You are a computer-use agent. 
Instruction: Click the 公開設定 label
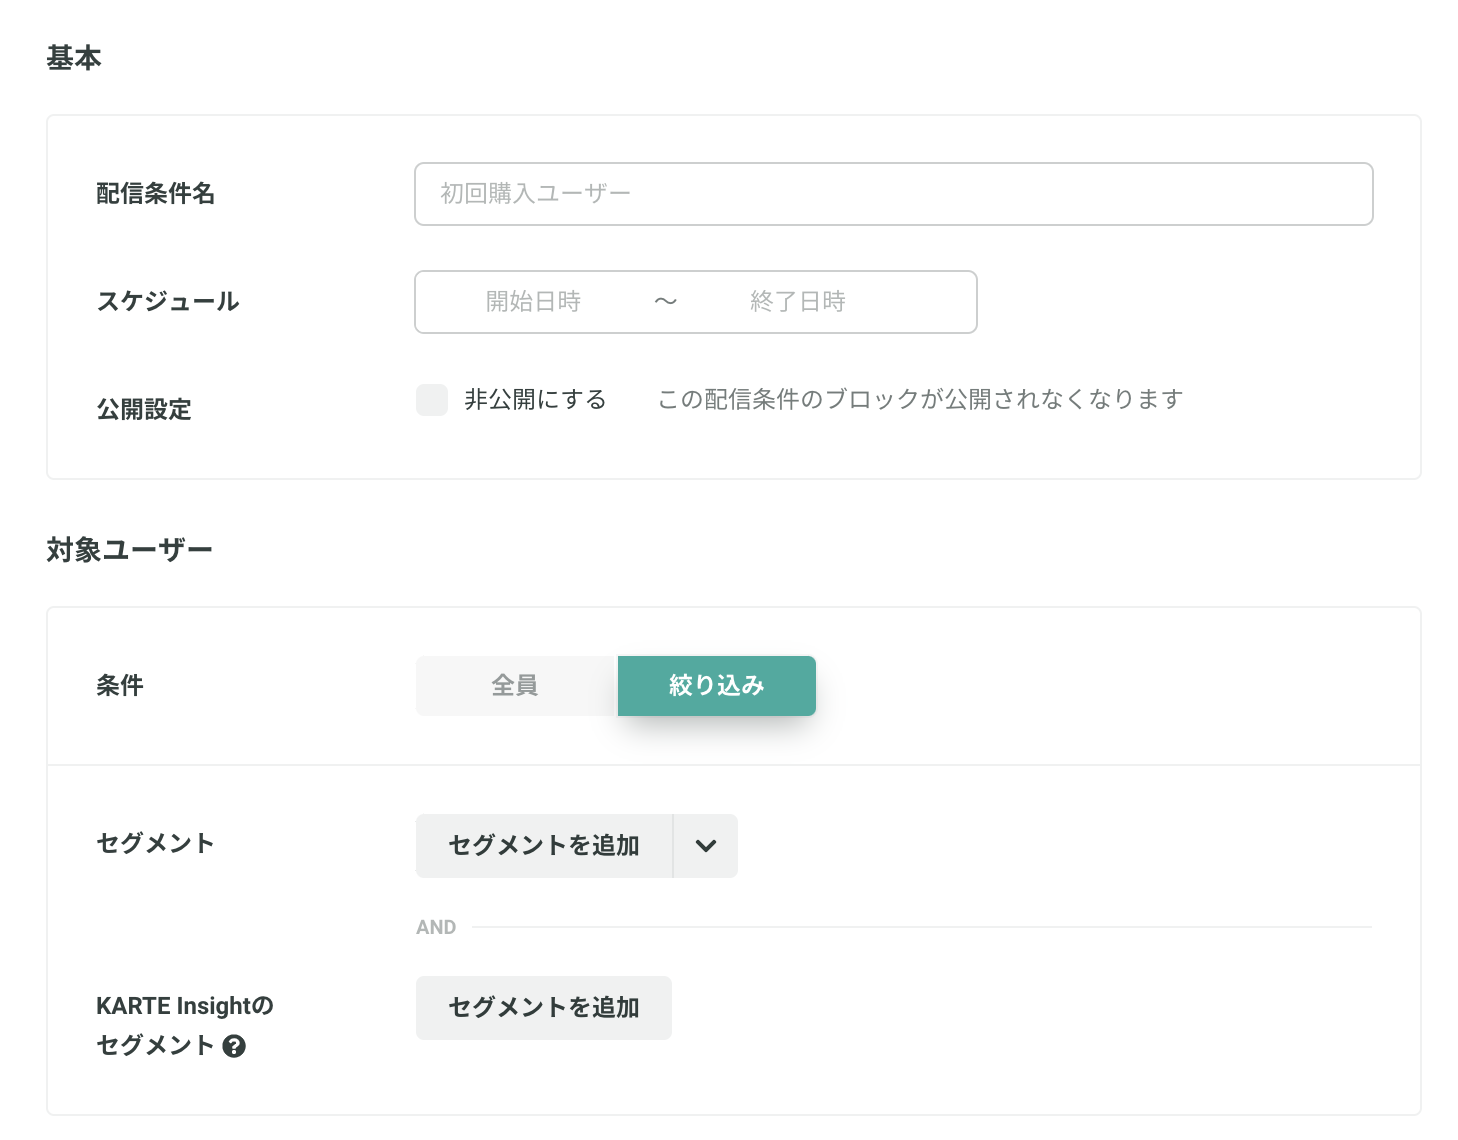pyautogui.click(x=144, y=410)
